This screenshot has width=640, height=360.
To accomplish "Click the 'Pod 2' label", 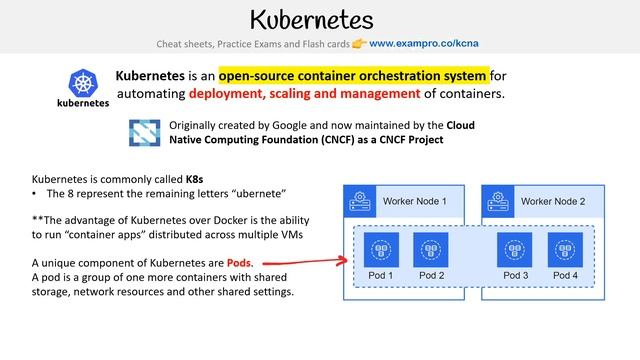I will pyautogui.click(x=431, y=276).
